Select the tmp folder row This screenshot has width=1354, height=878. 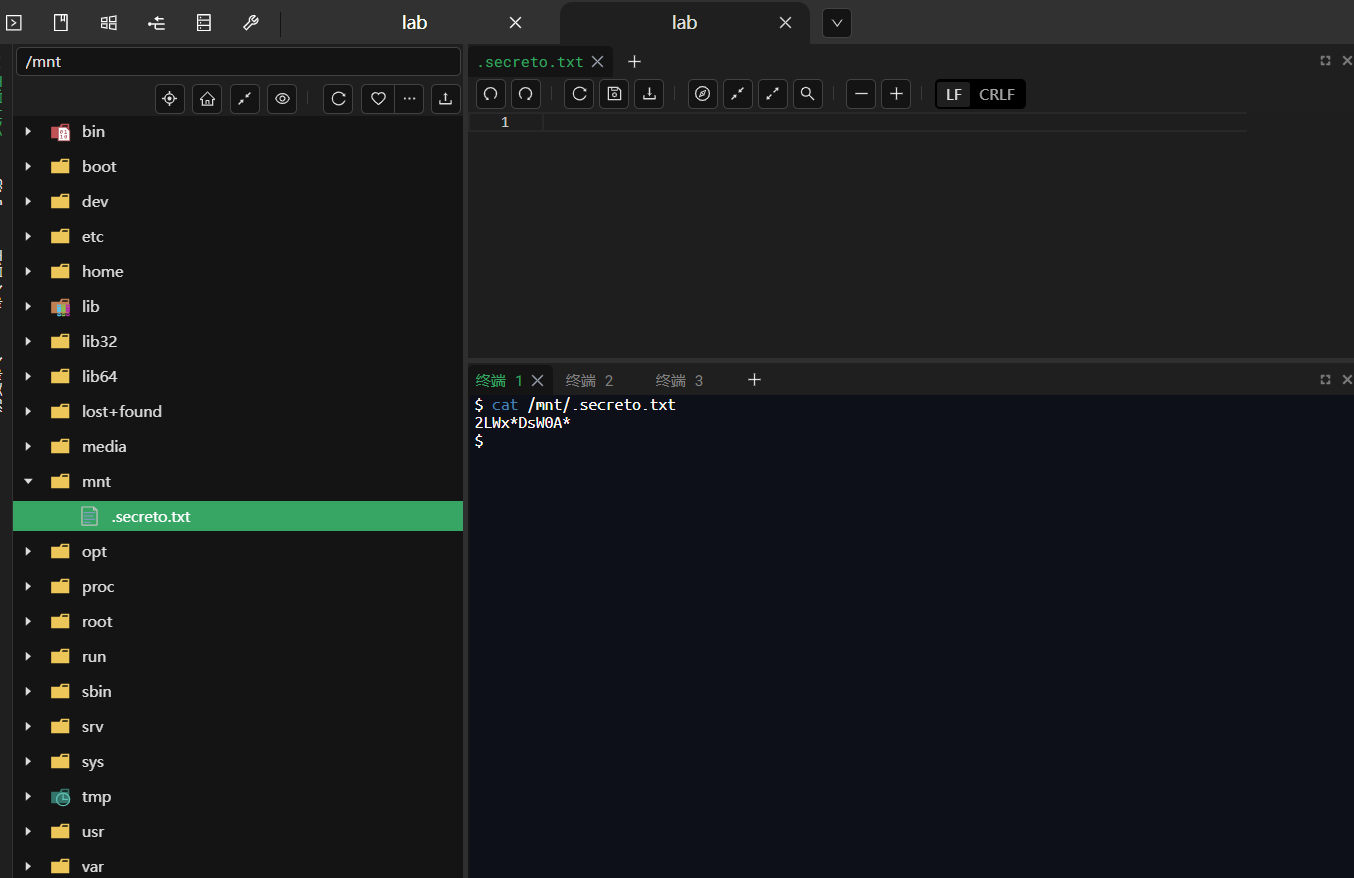tap(238, 797)
